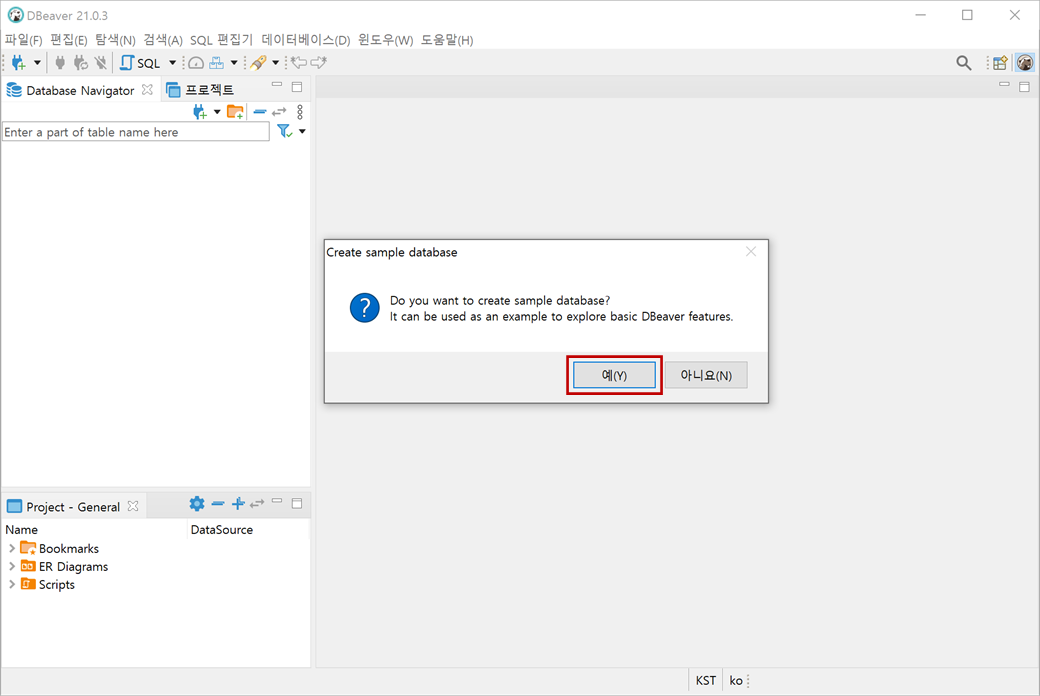Click the DBeaver perspective icon at top right
The image size is (1040, 696).
click(1025, 63)
